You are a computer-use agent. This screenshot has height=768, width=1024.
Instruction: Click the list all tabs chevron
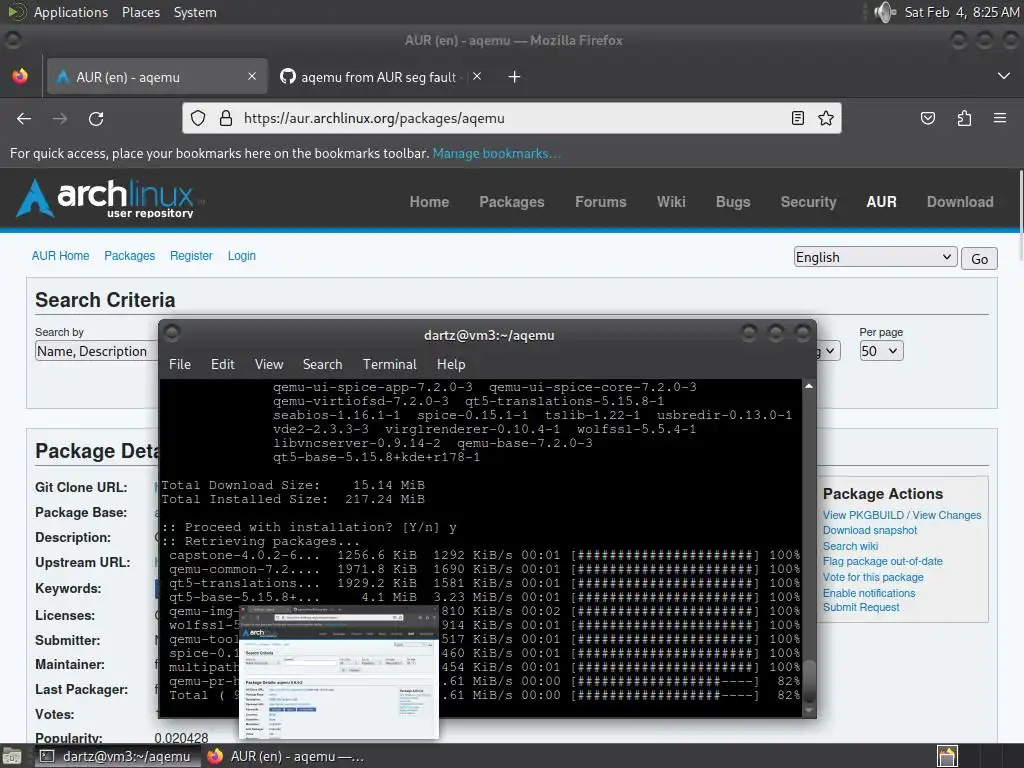click(1004, 76)
